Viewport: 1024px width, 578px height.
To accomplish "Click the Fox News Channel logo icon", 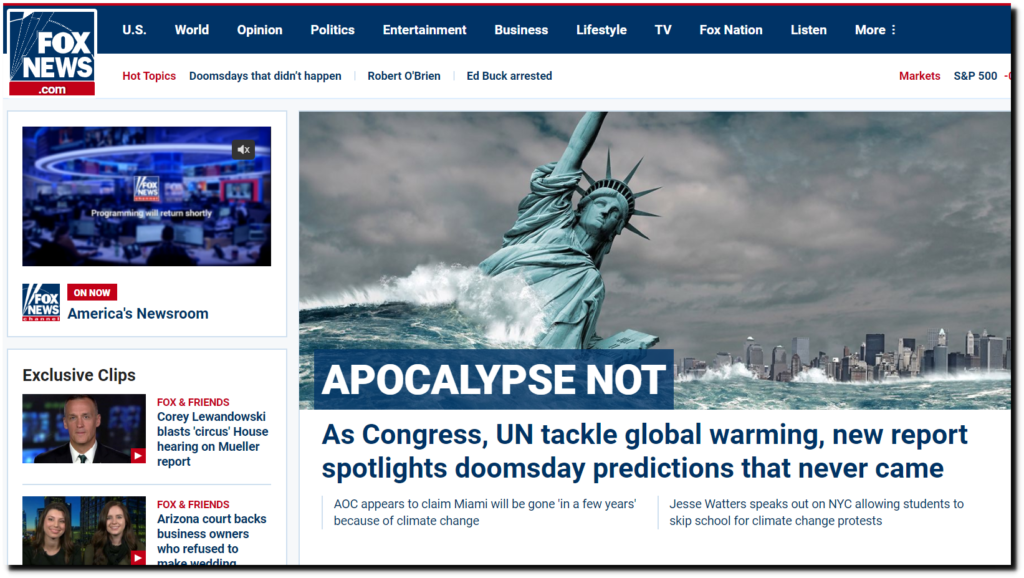I will click(x=41, y=302).
